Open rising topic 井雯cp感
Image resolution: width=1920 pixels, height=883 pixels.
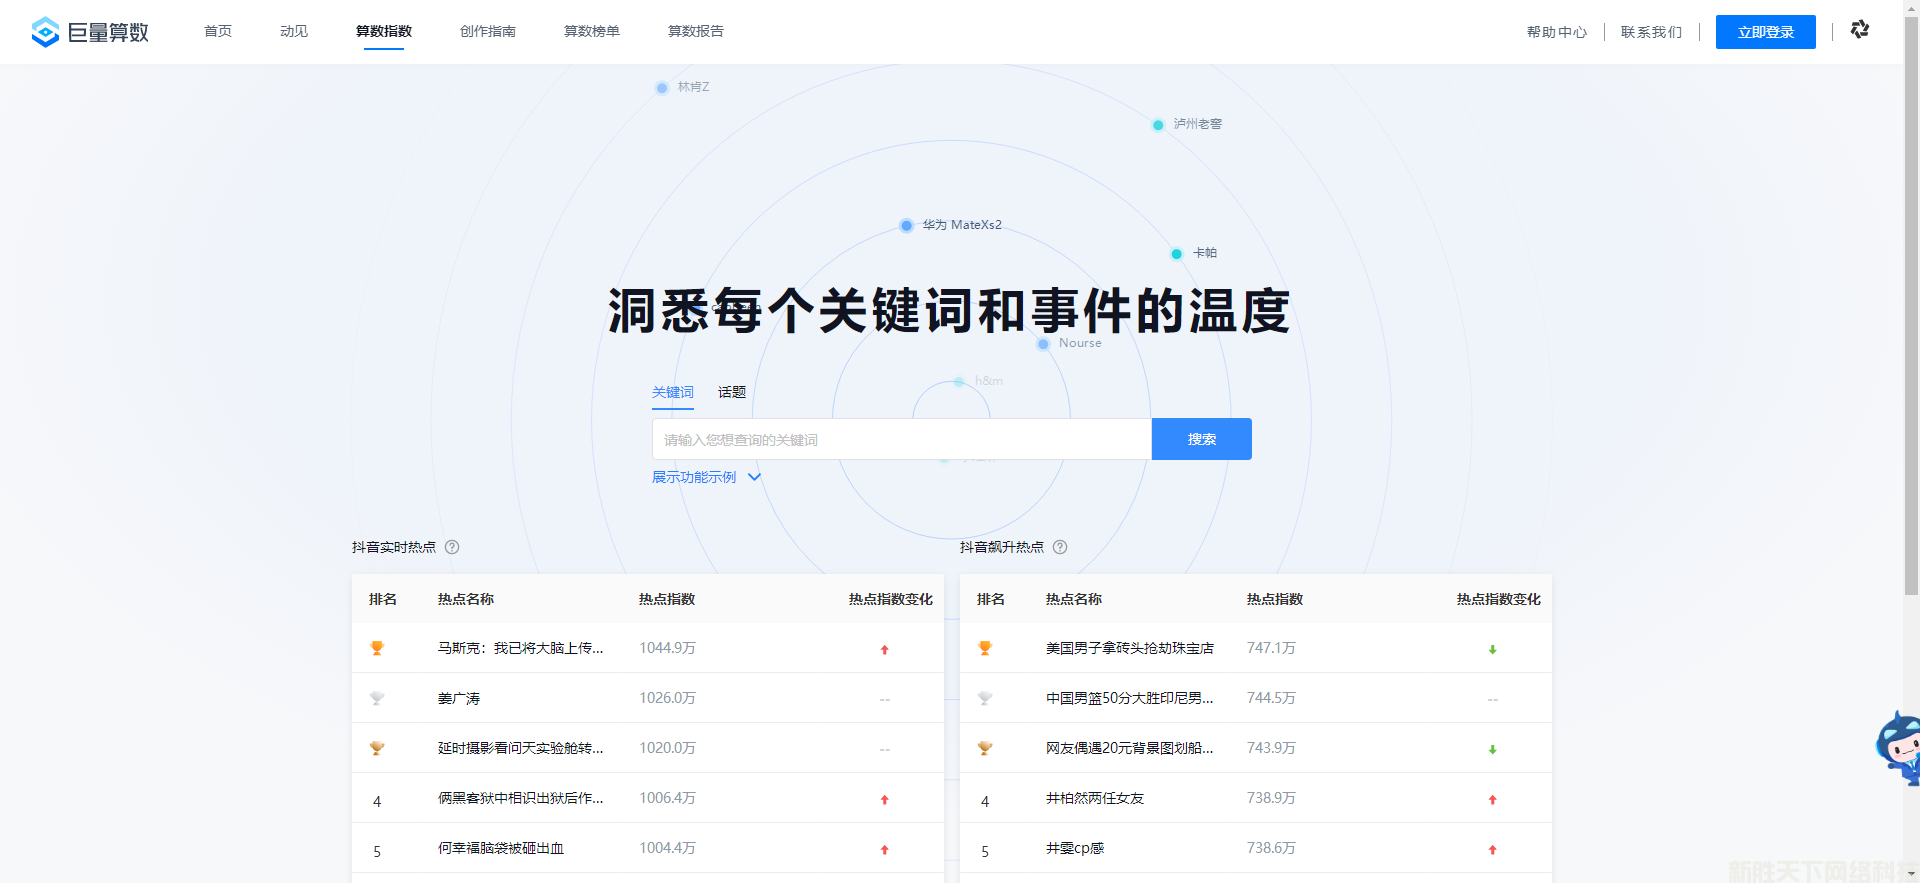[x=1075, y=848]
